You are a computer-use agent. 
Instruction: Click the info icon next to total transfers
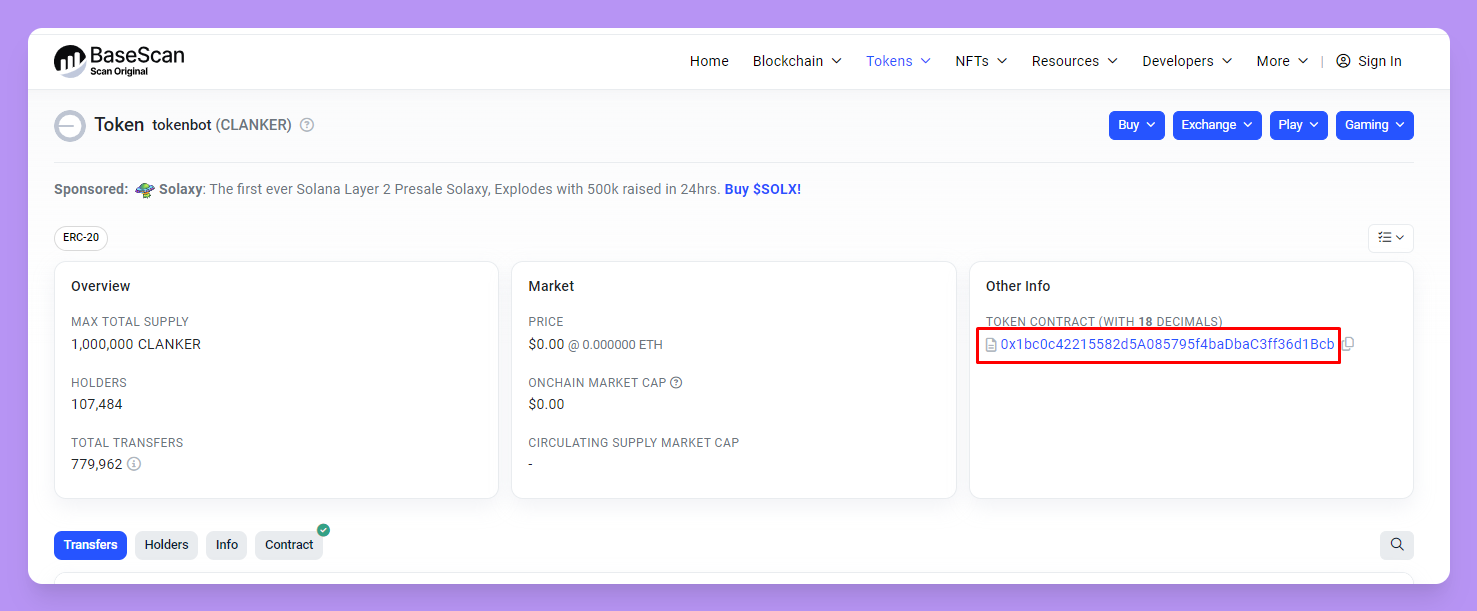click(134, 464)
